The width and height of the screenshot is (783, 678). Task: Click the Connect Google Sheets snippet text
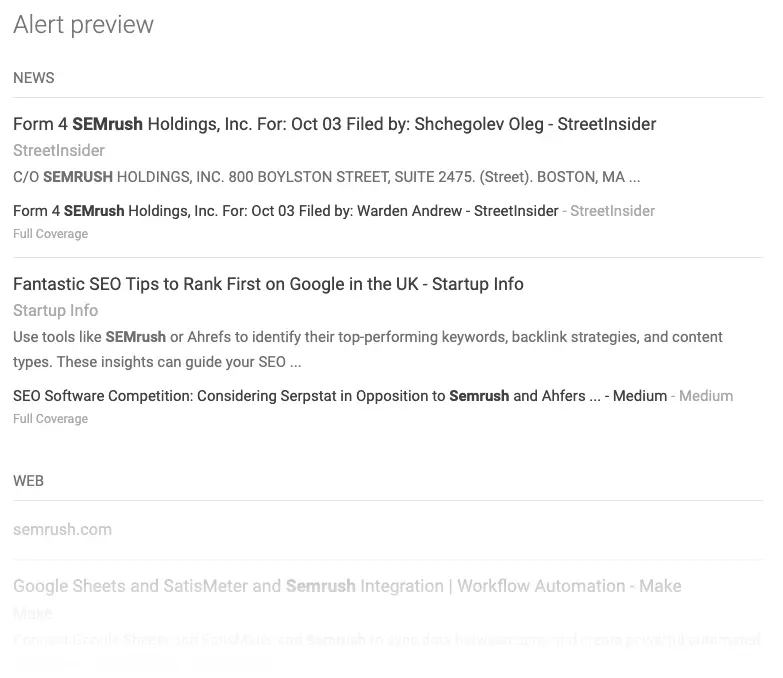(386, 639)
